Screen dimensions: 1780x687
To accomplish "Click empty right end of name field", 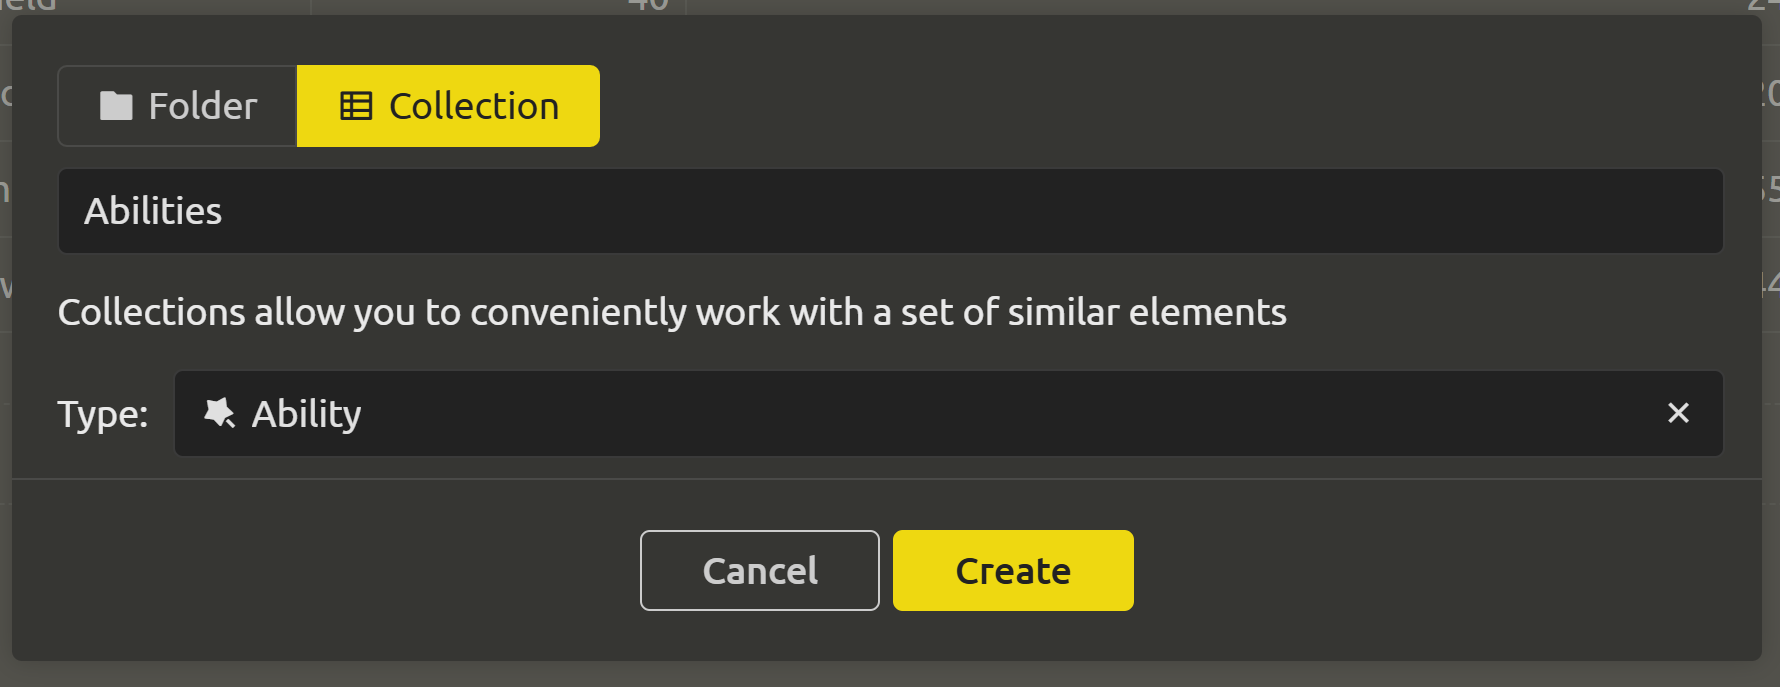I will 1500,211.
